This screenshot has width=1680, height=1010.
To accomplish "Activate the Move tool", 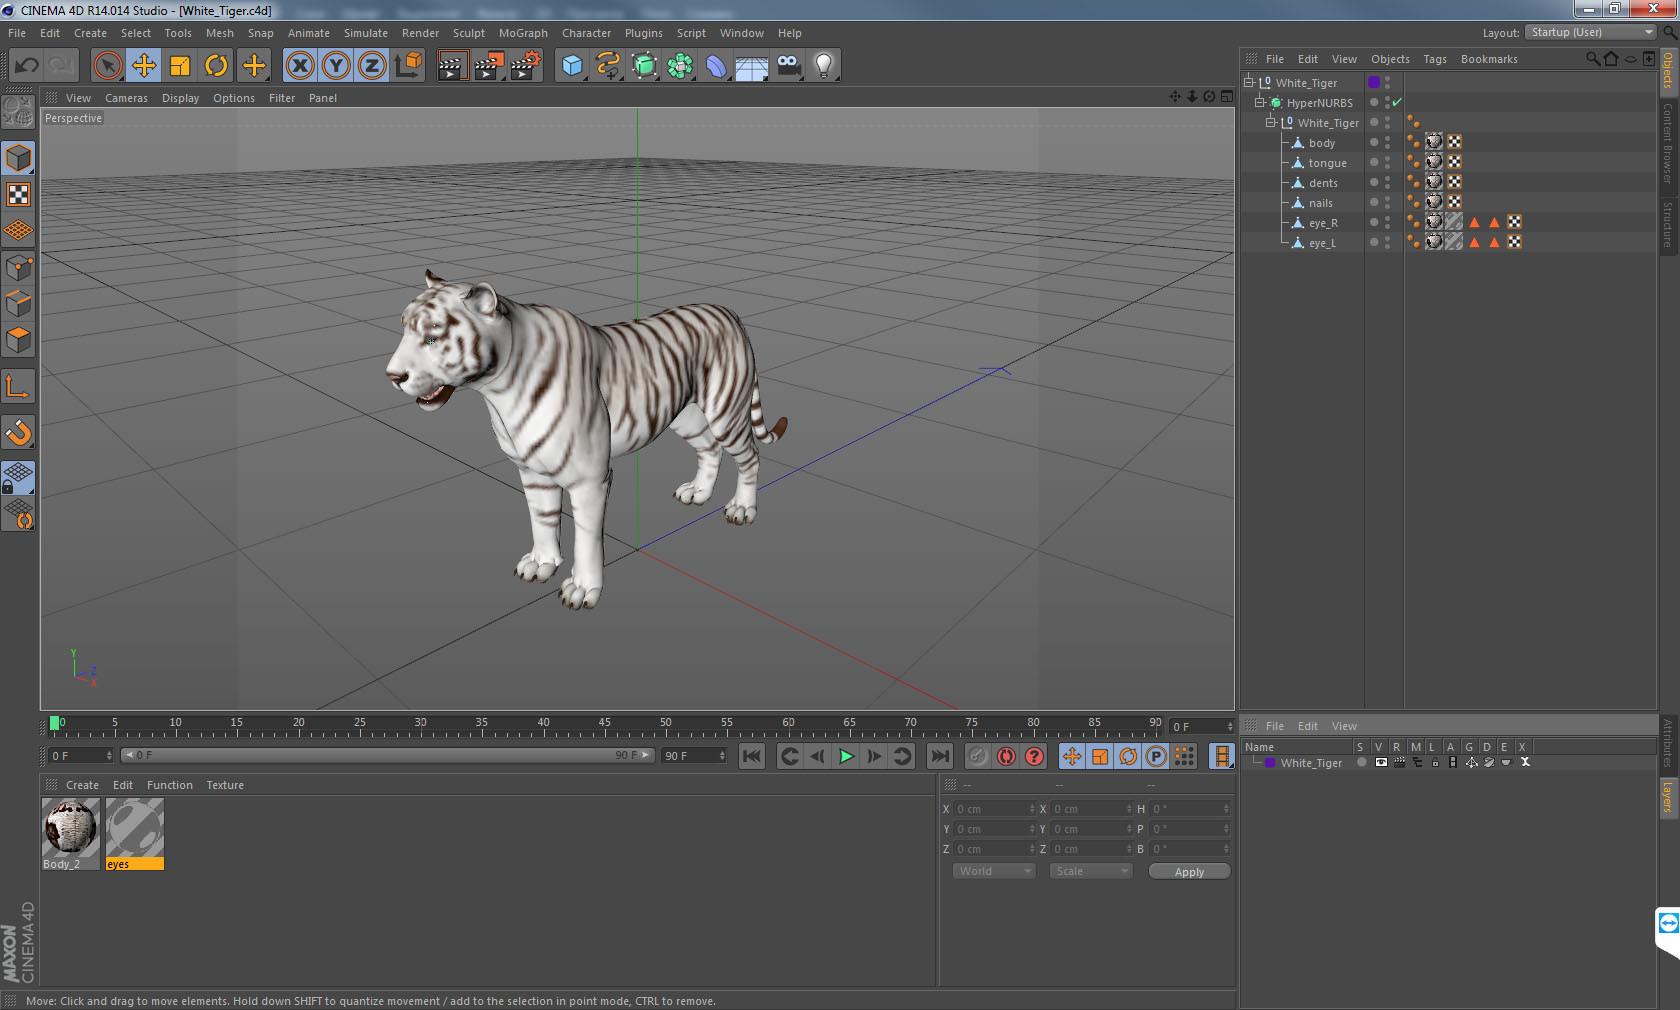I will [144, 66].
